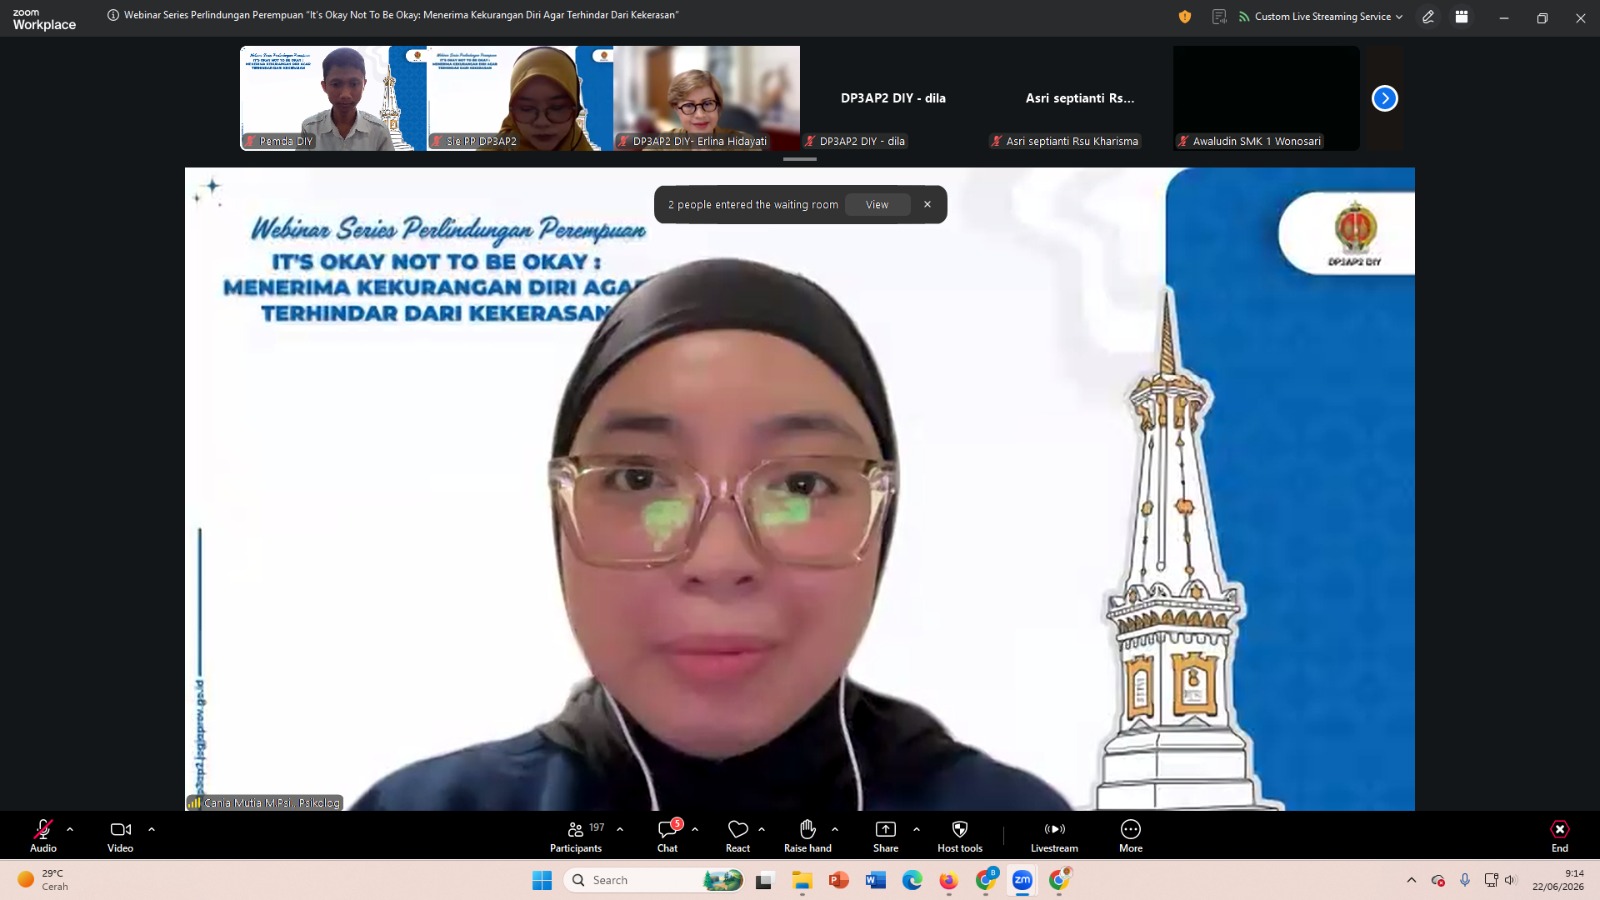1600x900 pixels.
Task: Open Word from taskbar
Action: point(876,880)
